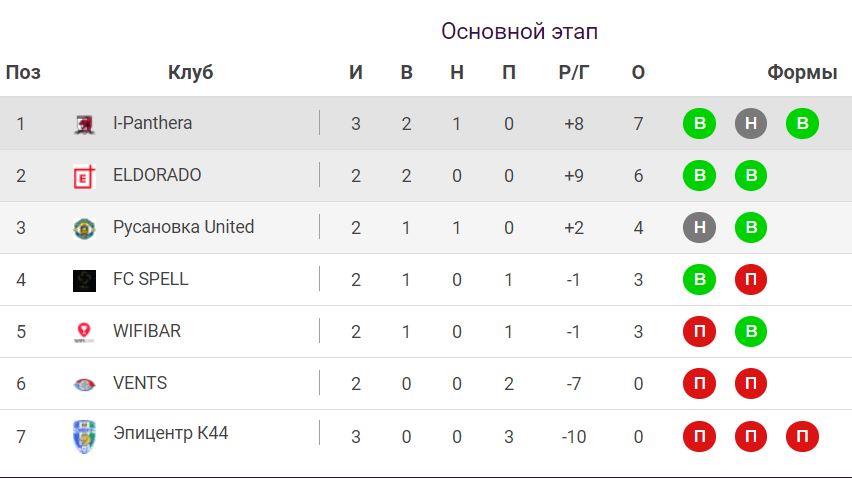Screen dimensions: 852x479
Task: Click the Формы column header
Action: 802,73
